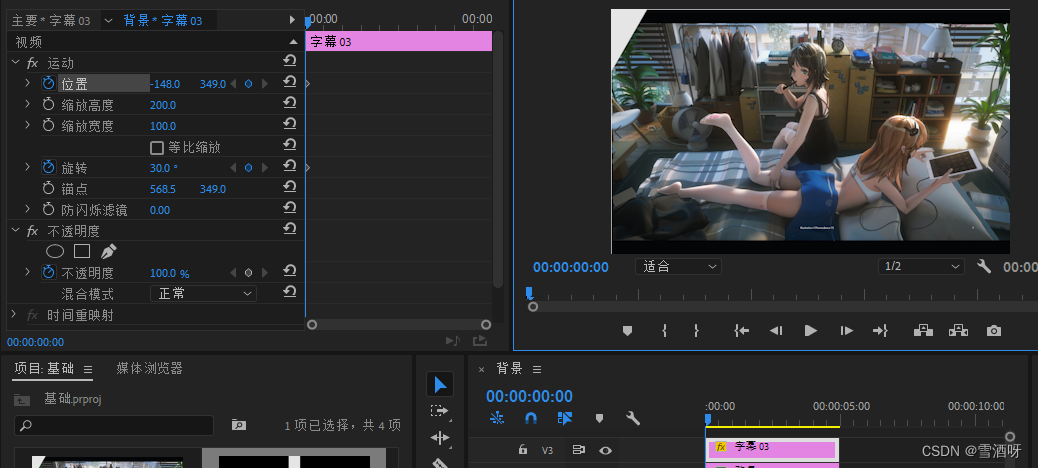Select the Track Select Forward tool

click(x=440, y=411)
